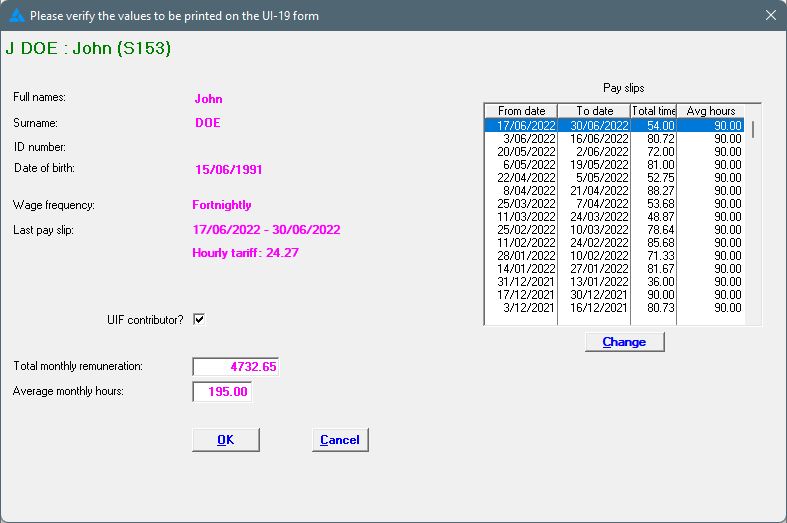Image resolution: width=787 pixels, height=523 pixels.
Task: Select pay slip row from 17/06/2022
Action: click(614, 125)
